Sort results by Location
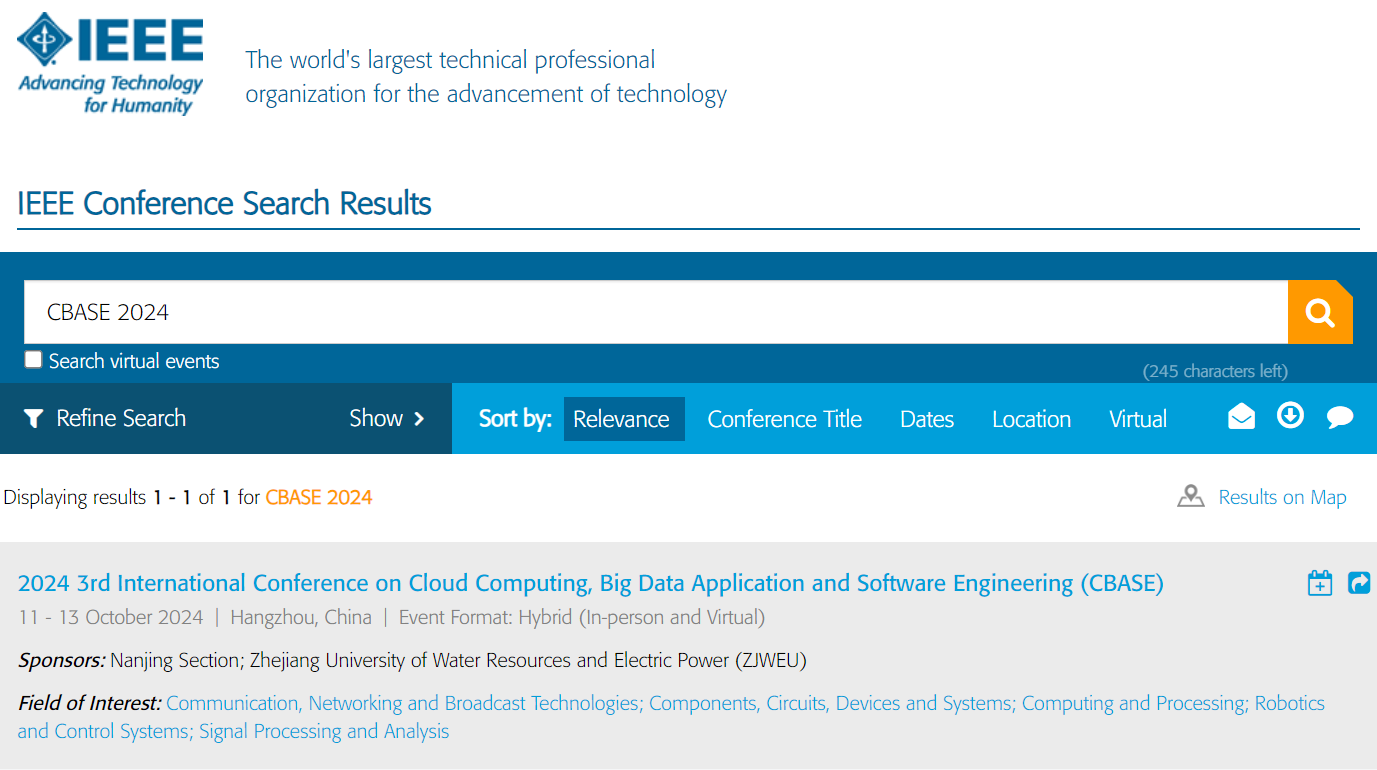This screenshot has height=770, width=1377. pyautogui.click(x=1031, y=419)
